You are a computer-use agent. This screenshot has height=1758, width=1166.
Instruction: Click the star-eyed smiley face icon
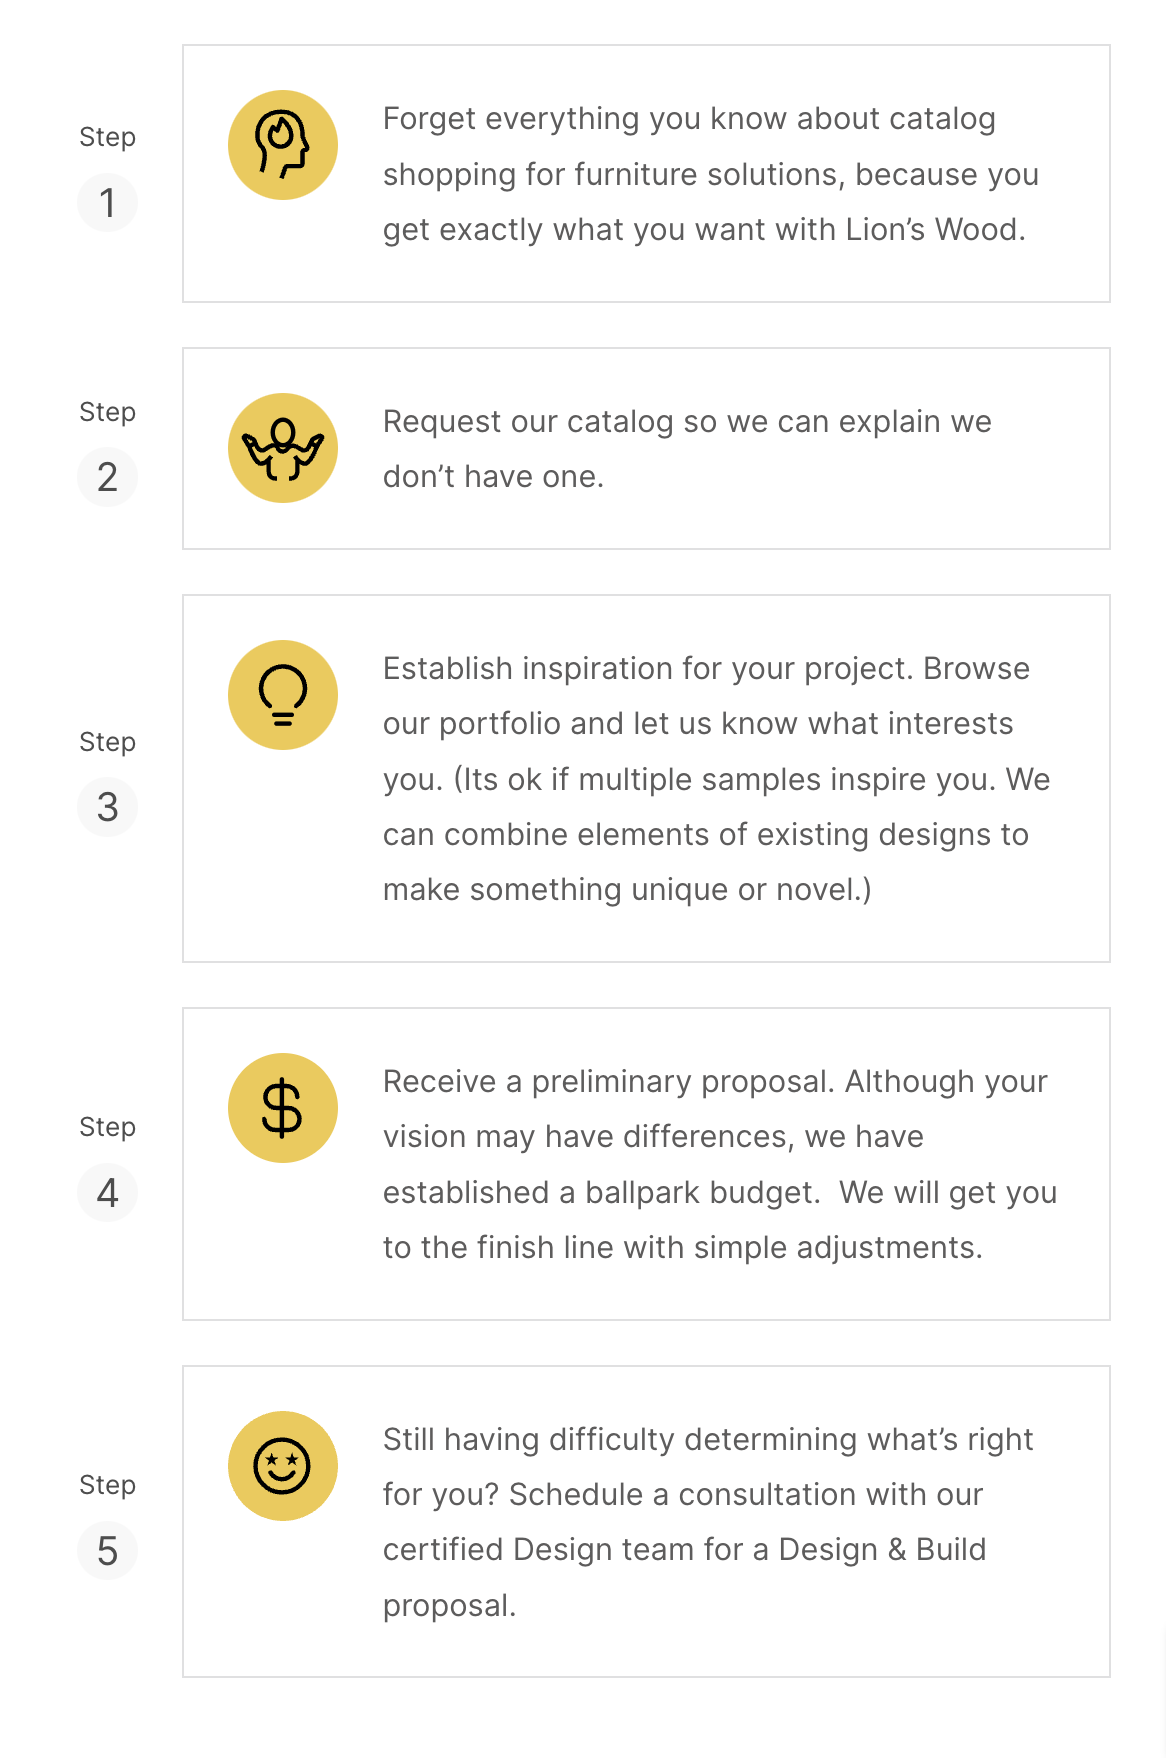pyautogui.click(x=283, y=1466)
